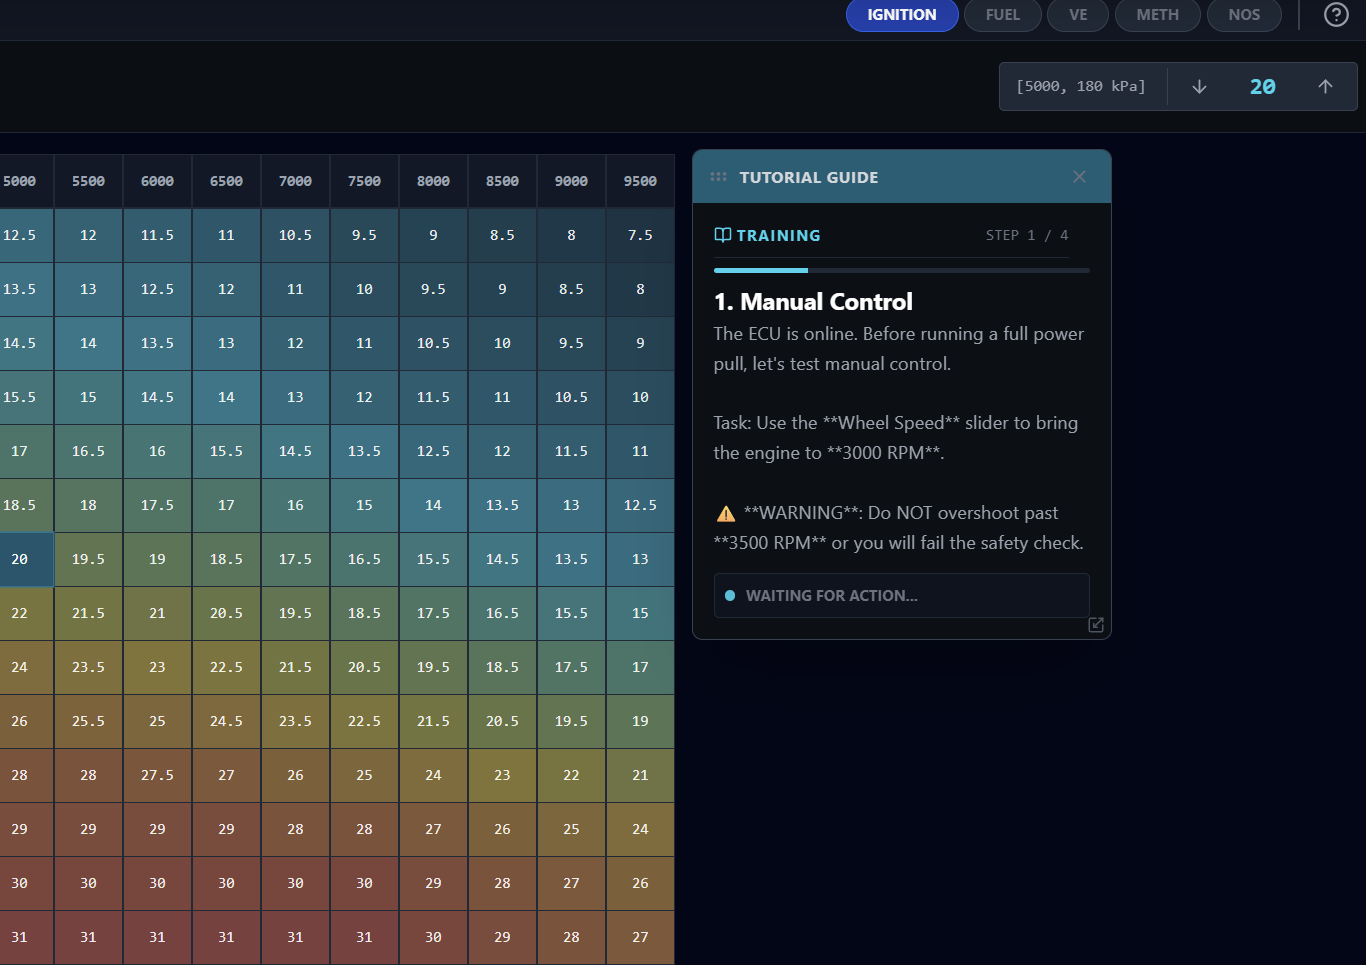
Task: Click the 27.5 cell in the 6000 column
Action: [x=157, y=775]
